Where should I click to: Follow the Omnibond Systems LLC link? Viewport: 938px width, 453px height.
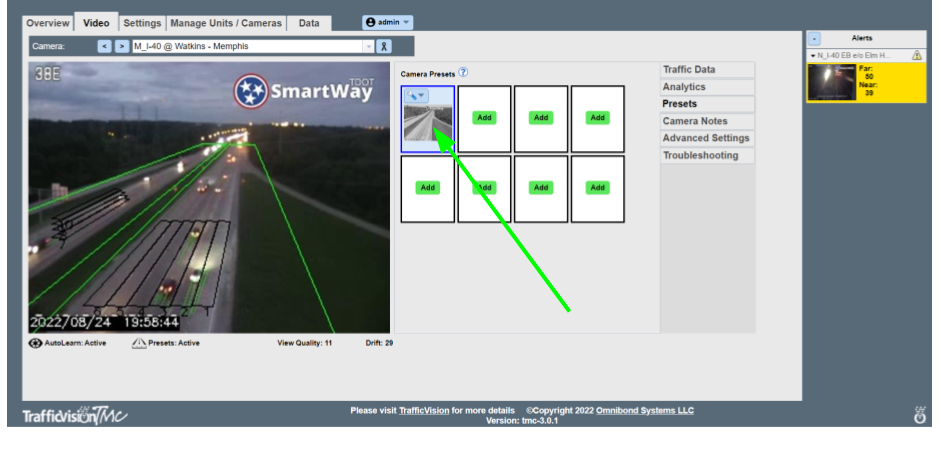click(645, 411)
